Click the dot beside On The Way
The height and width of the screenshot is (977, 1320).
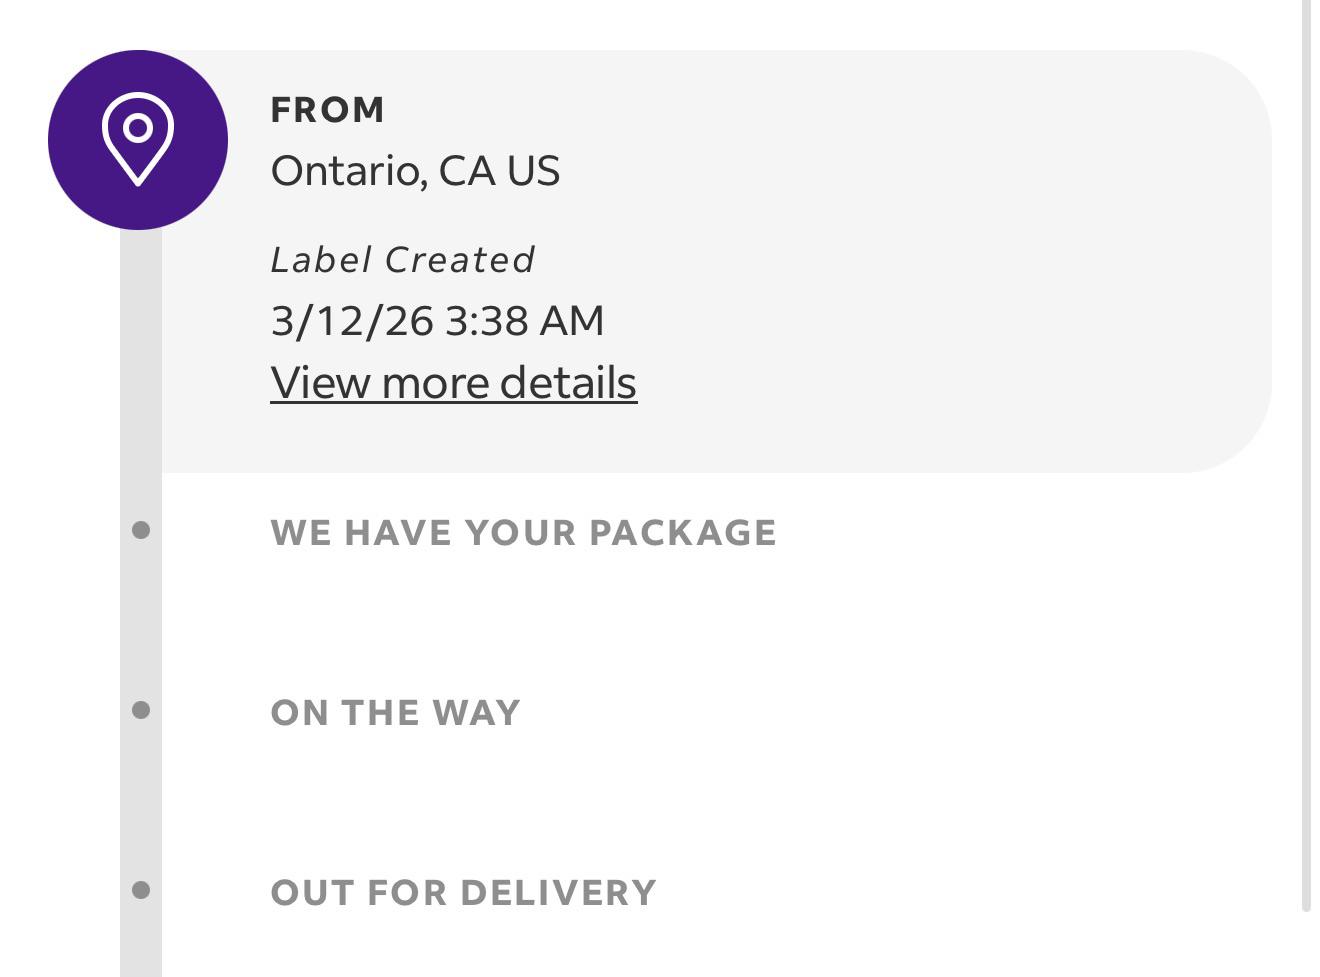point(141,710)
